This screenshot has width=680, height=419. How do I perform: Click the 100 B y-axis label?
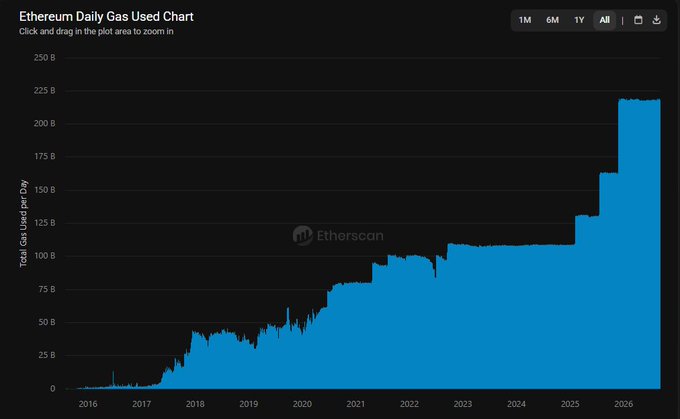45,256
